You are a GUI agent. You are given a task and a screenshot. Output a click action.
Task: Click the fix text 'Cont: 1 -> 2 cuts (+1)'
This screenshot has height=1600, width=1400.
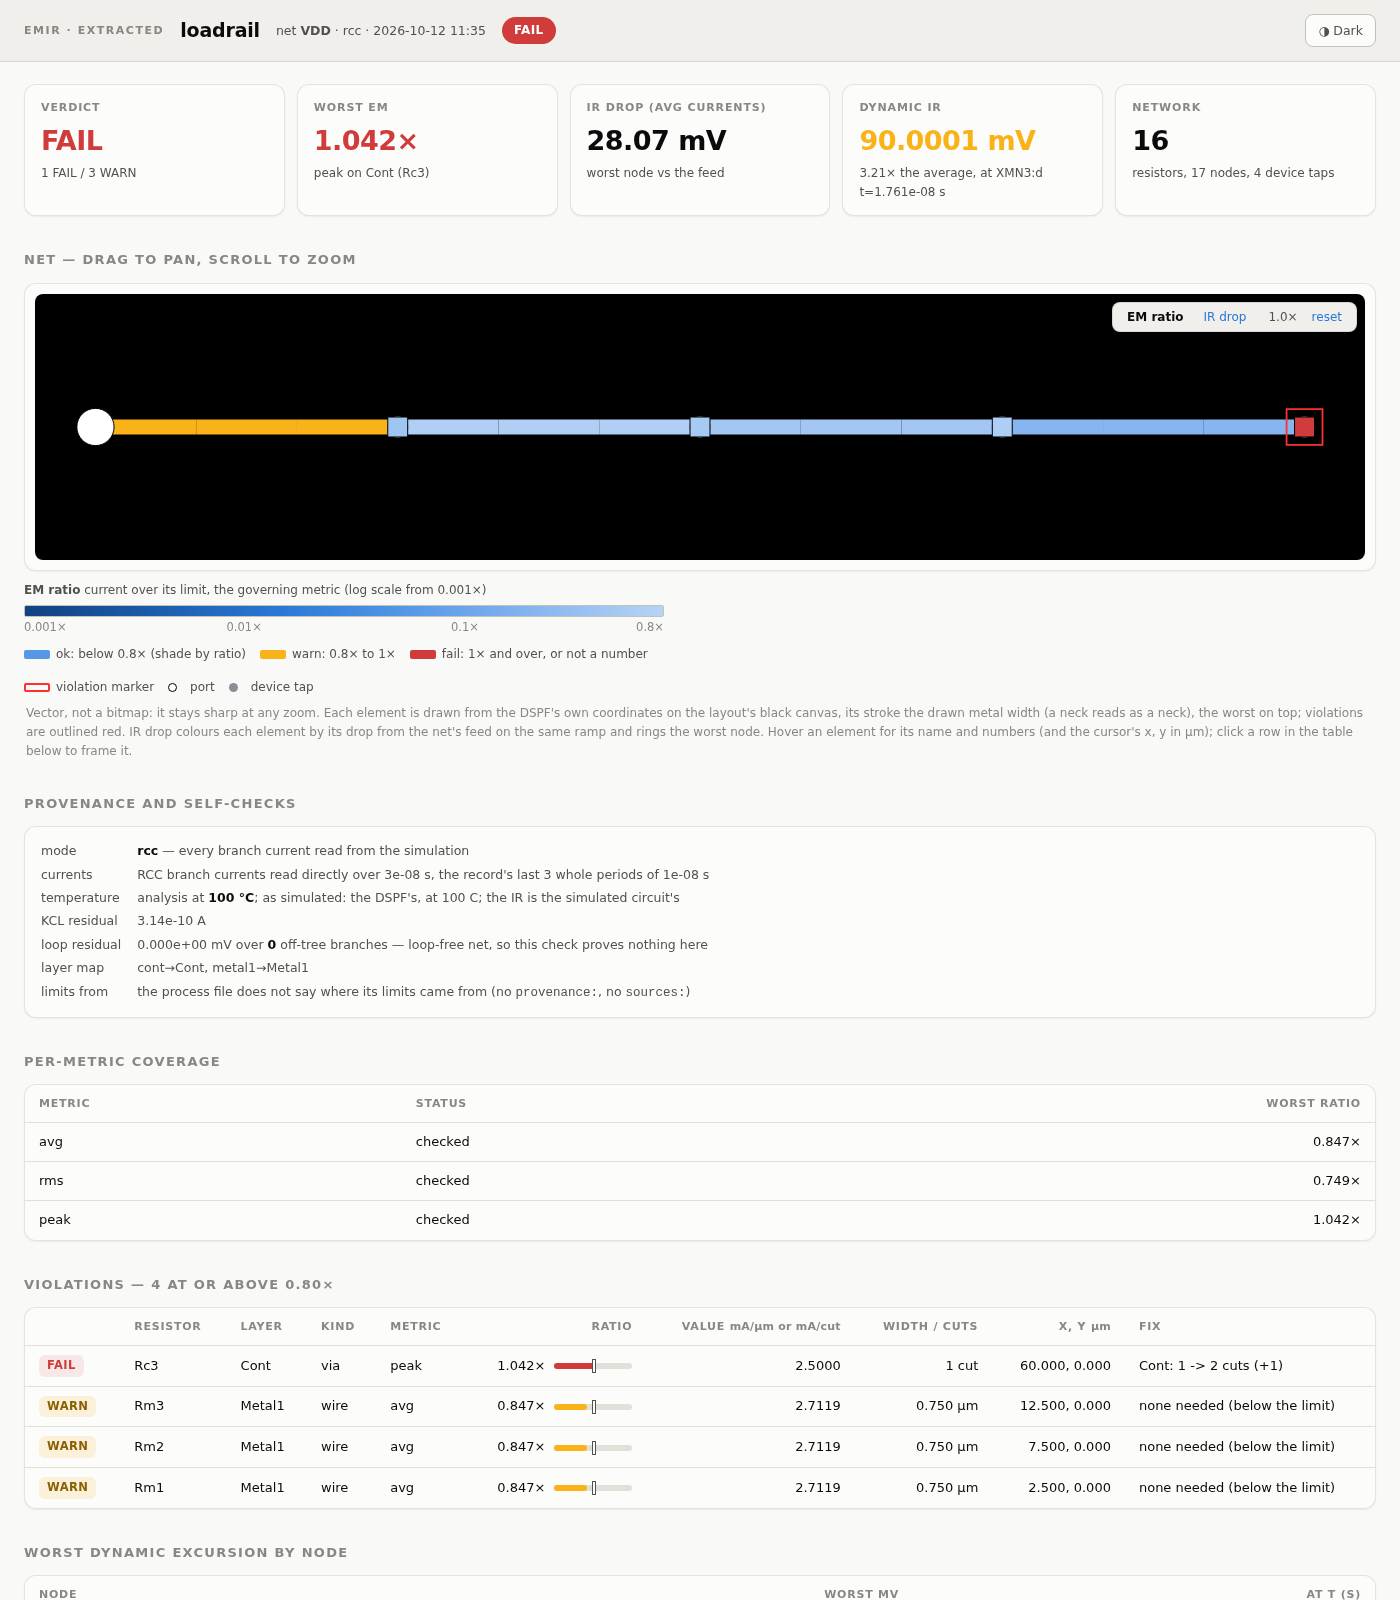click(1210, 1366)
